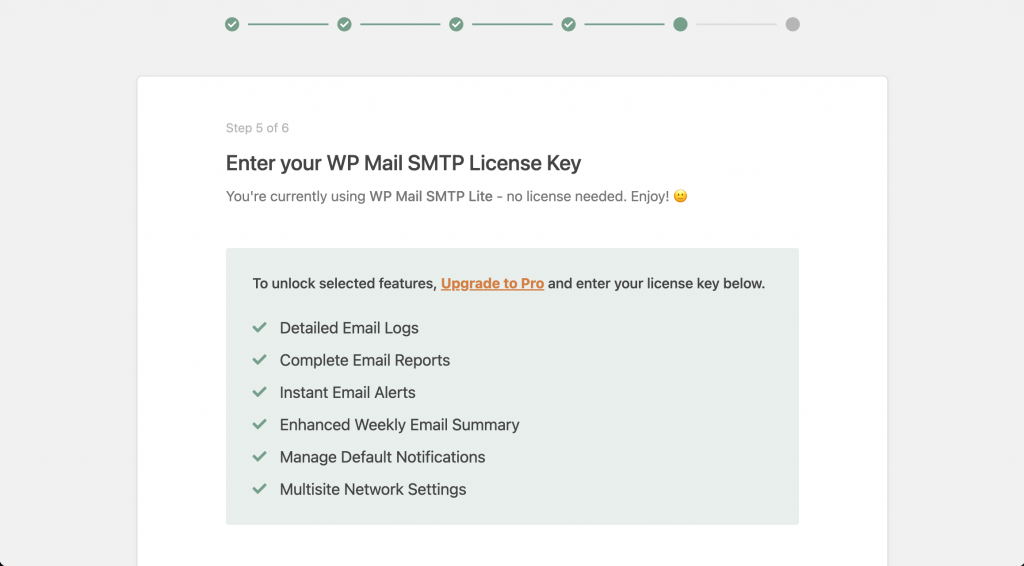Click the Step 5 of 6 label
Image resolution: width=1024 pixels, height=566 pixels.
tap(257, 128)
